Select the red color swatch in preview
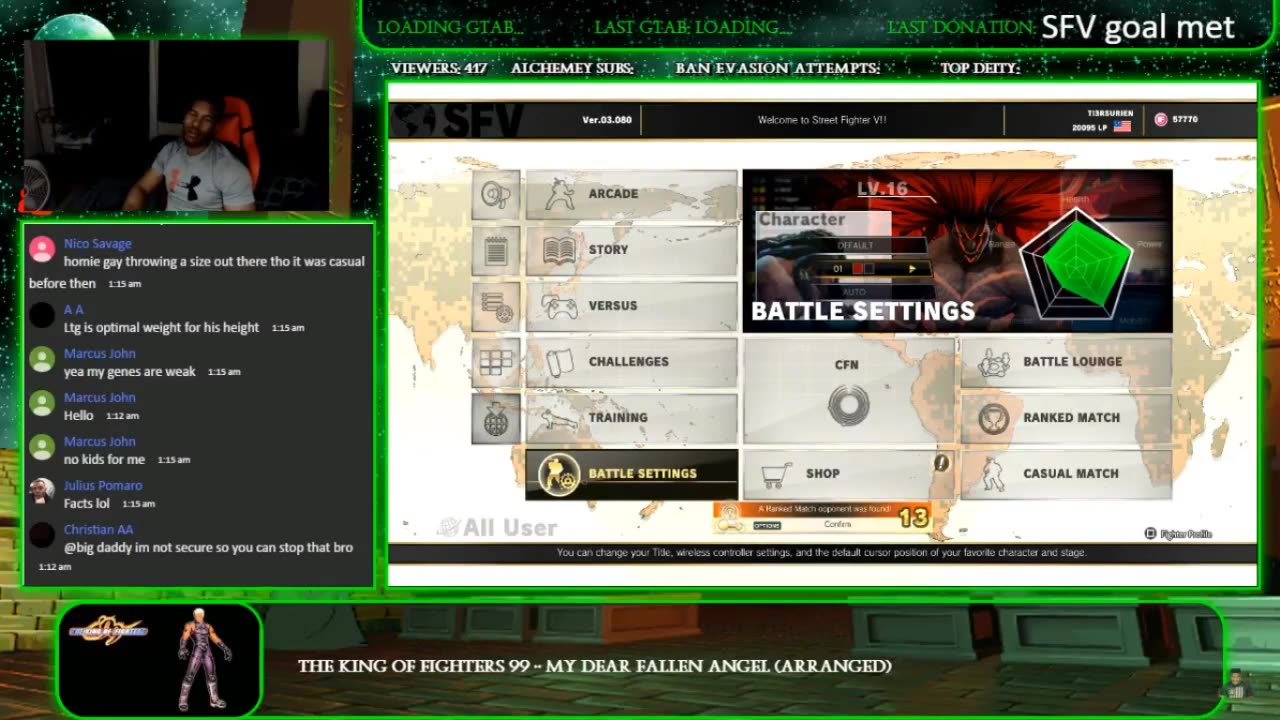The width and height of the screenshot is (1280, 720). click(857, 269)
